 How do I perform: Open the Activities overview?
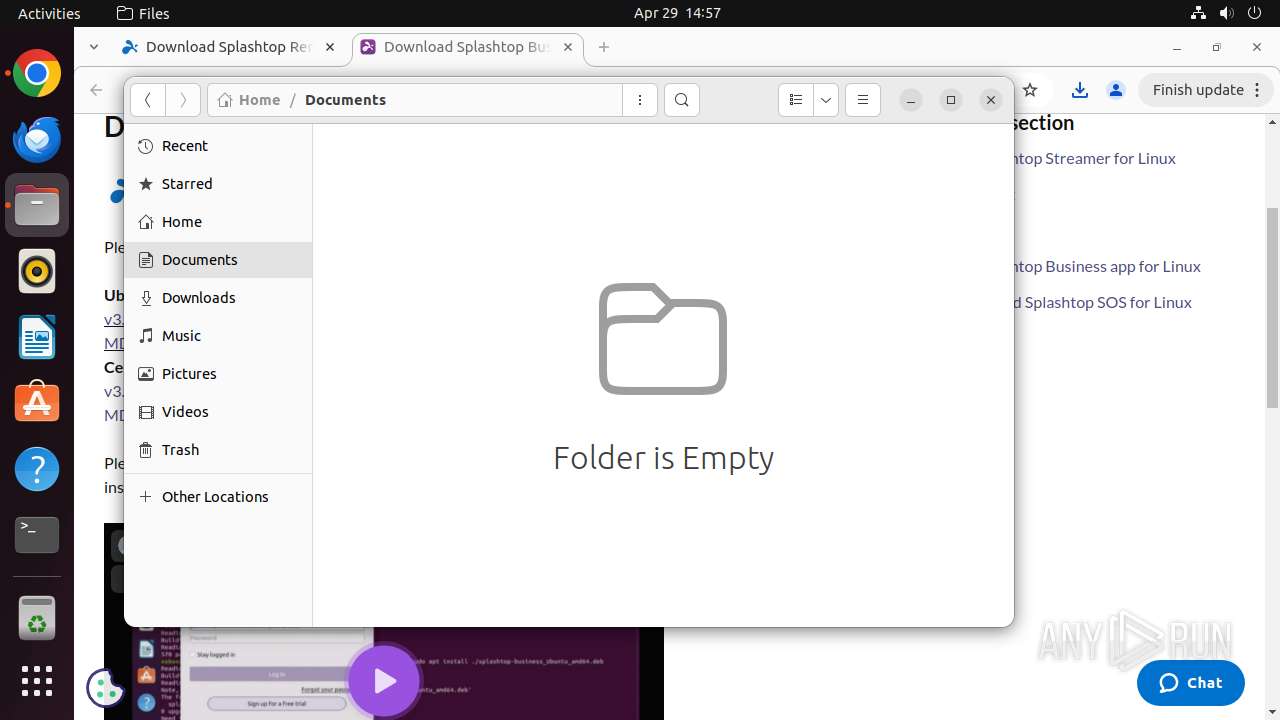point(49,13)
